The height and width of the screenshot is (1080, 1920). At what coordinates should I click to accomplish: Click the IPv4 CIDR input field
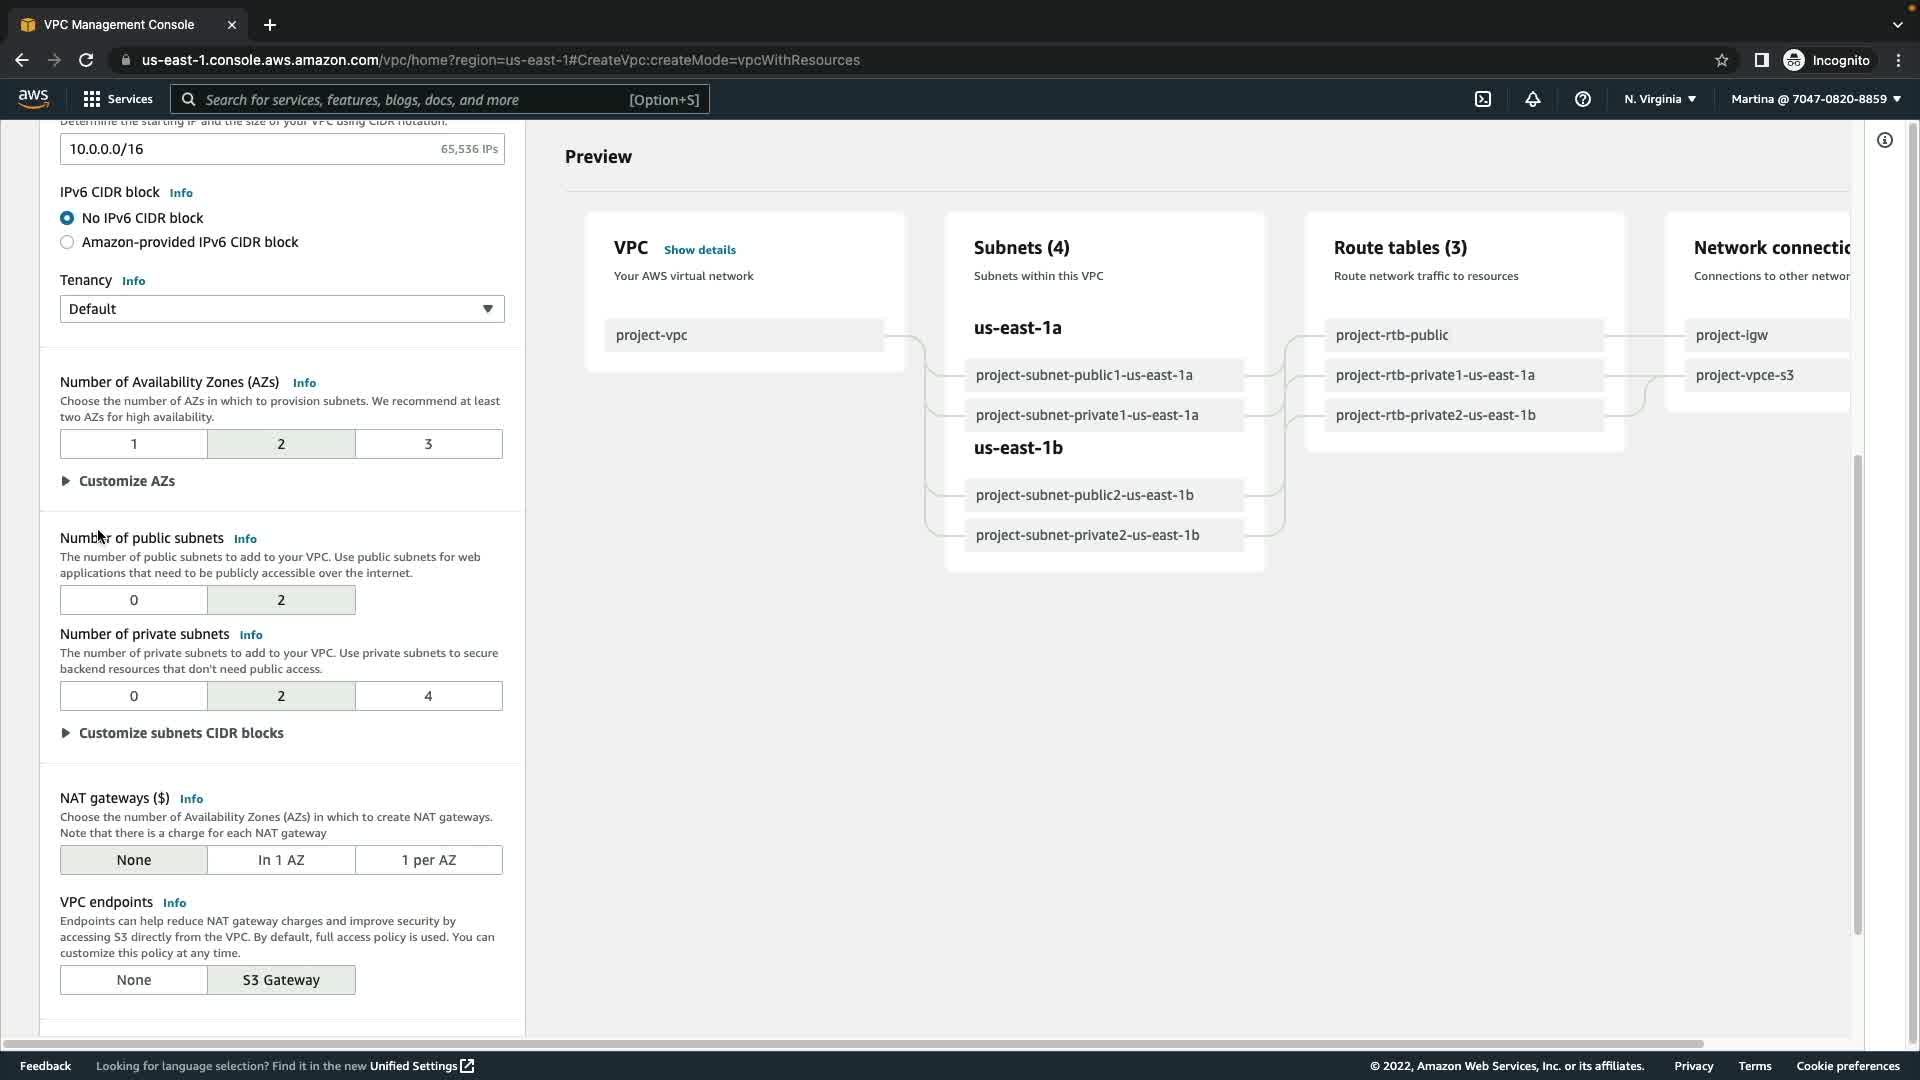(x=250, y=149)
